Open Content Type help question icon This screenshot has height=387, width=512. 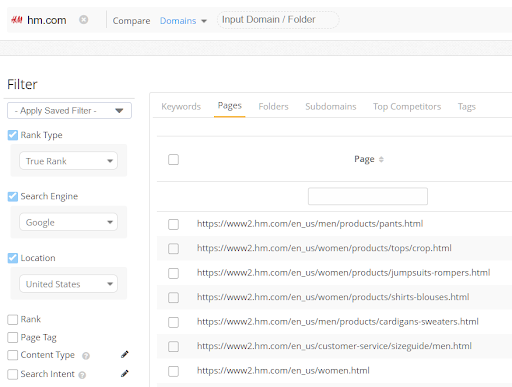pos(86,356)
